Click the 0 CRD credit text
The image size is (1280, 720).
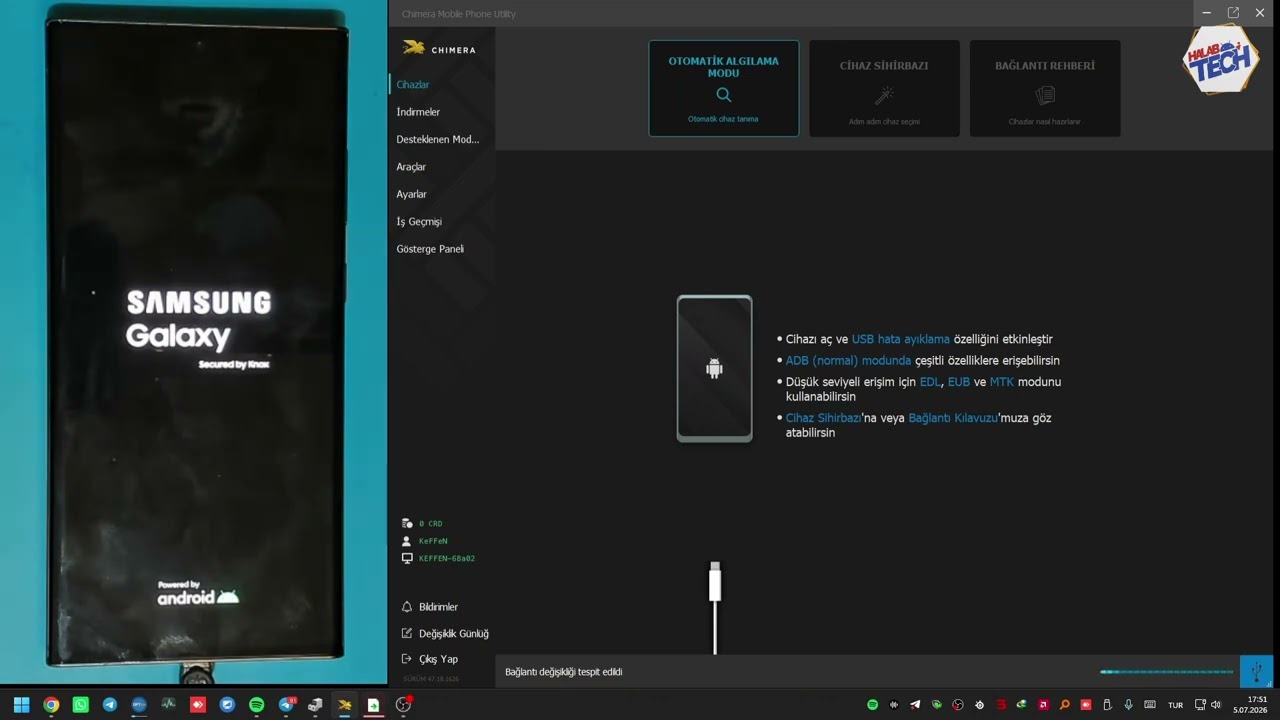[431, 523]
